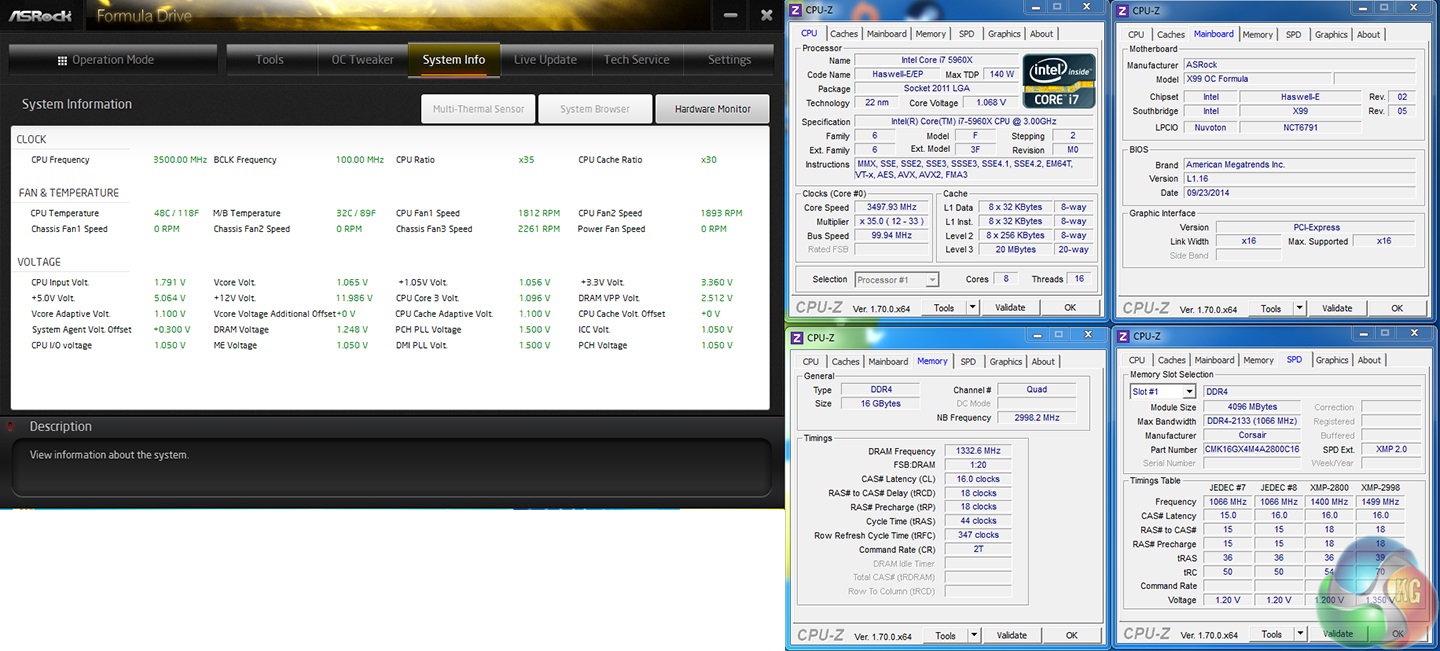Select the Memory tab in CPU-Z Mainboard window
1440x651 pixels.
[x=1258, y=34]
